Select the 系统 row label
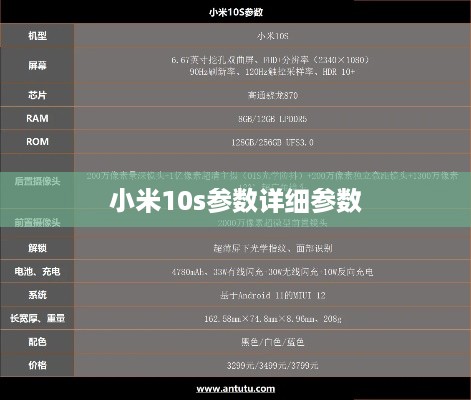Image resolution: width=471 pixels, height=400 pixels. point(37,295)
